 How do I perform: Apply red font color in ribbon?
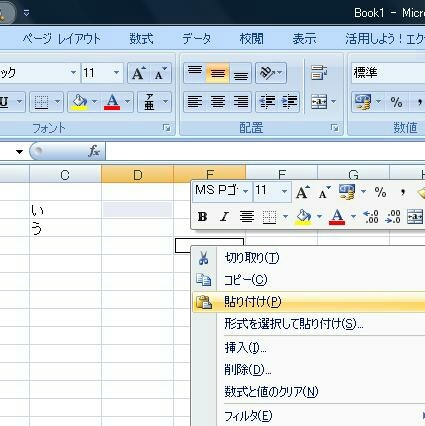coord(112,102)
